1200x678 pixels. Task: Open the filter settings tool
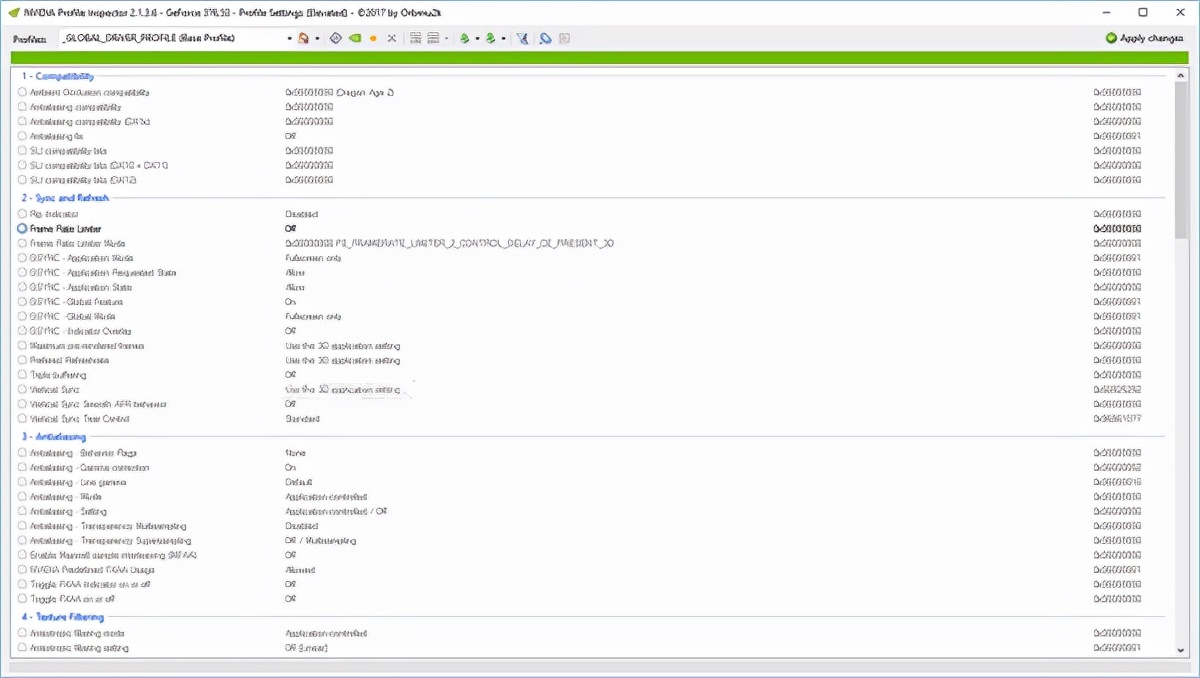(x=523, y=37)
